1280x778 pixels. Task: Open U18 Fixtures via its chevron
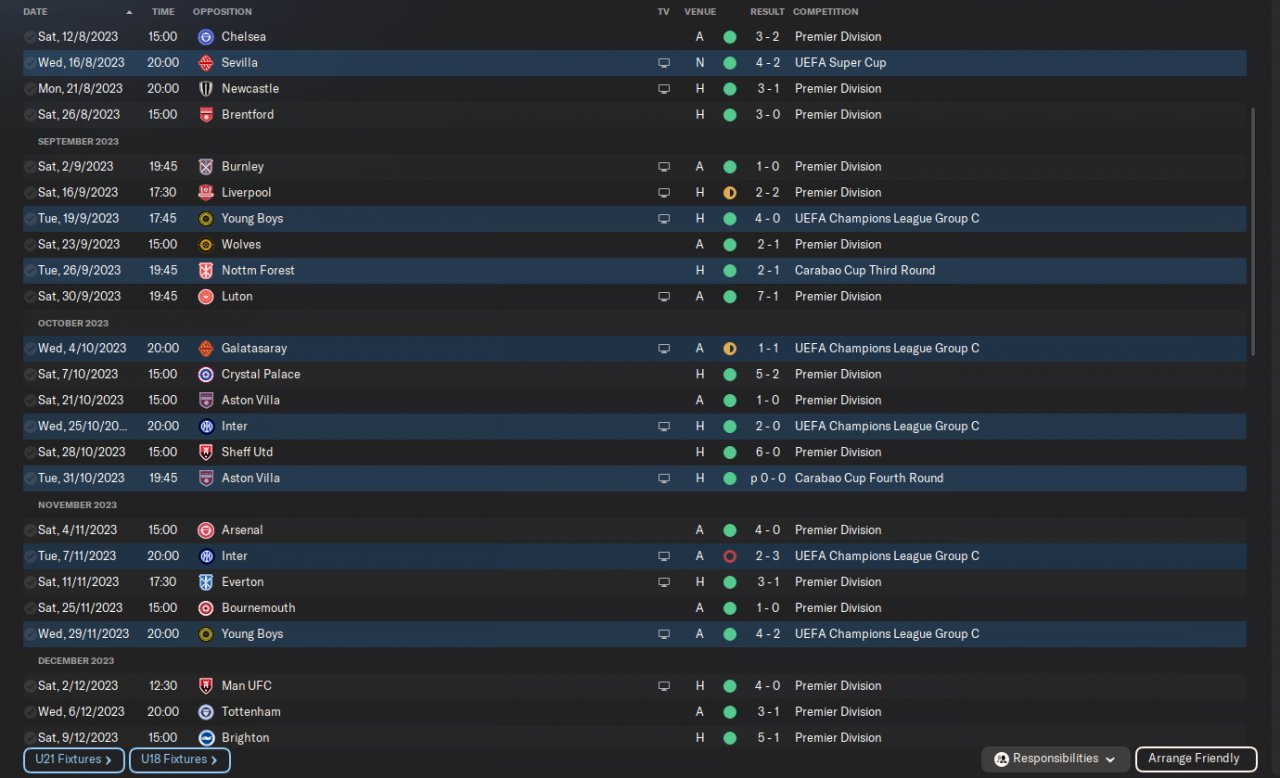click(x=214, y=760)
